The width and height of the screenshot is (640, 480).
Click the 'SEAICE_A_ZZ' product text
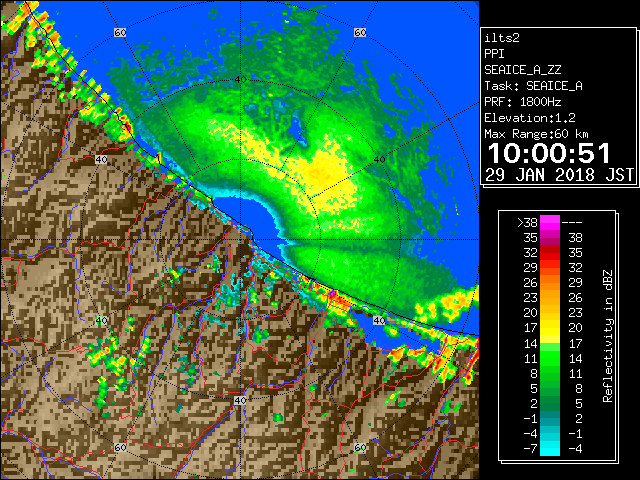click(x=523, y=70)
